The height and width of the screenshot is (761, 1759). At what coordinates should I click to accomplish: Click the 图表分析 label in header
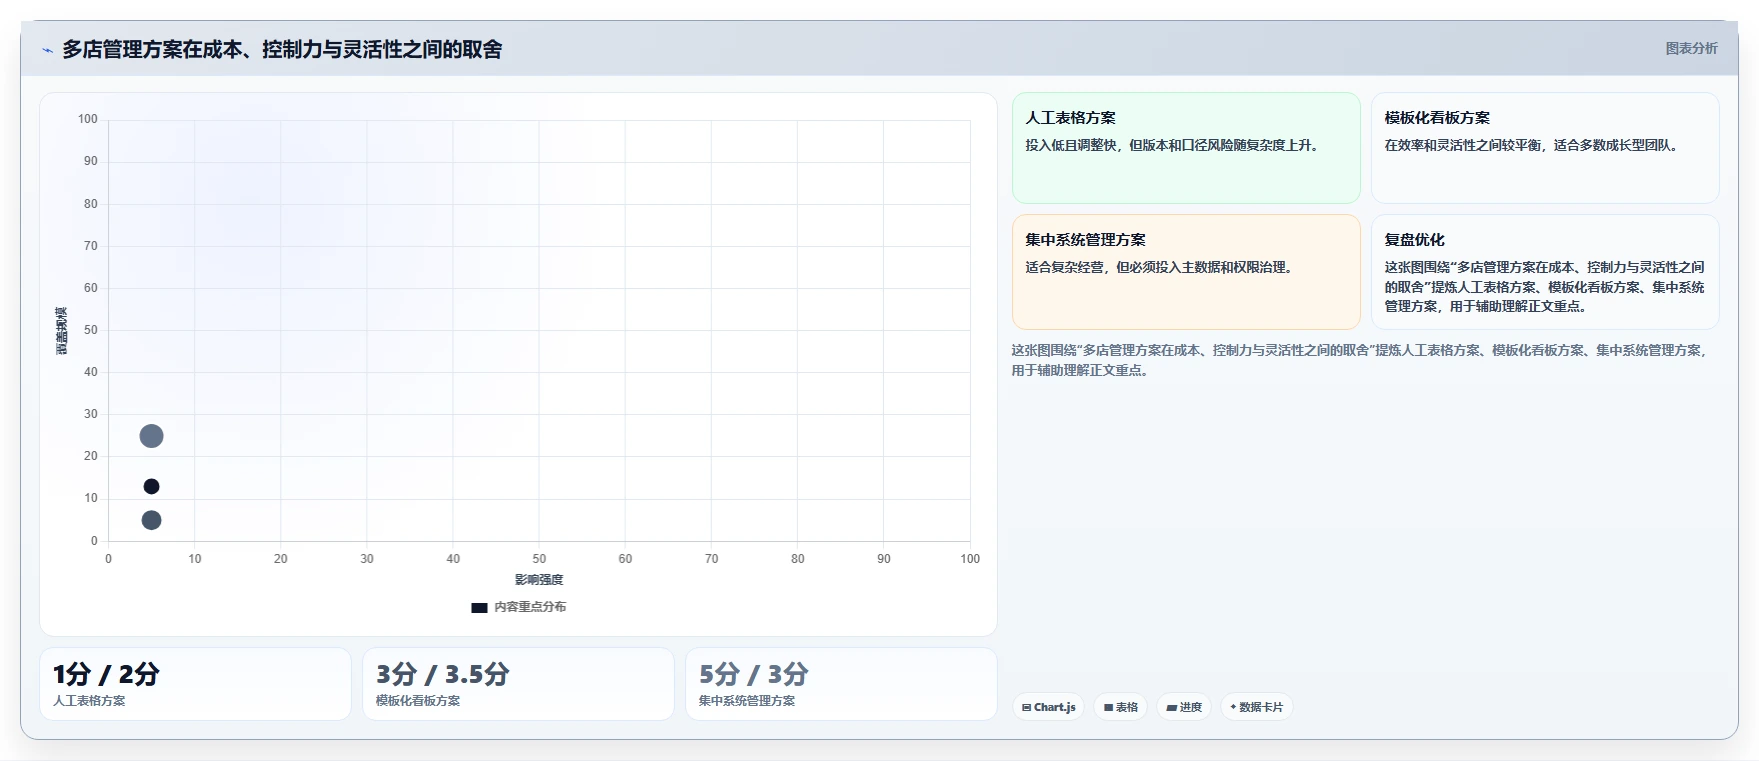tap(1691, 48)
